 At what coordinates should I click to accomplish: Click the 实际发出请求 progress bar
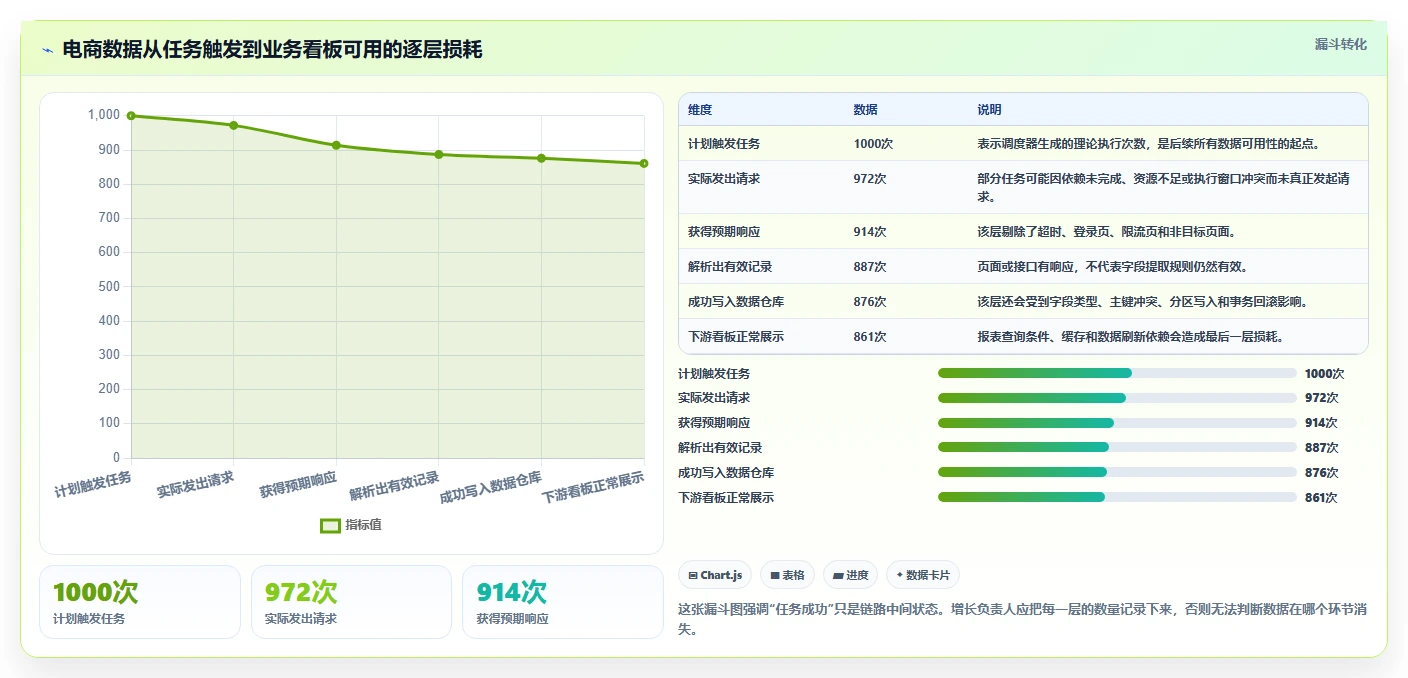pyautogui.click(x=1117, y=398)
